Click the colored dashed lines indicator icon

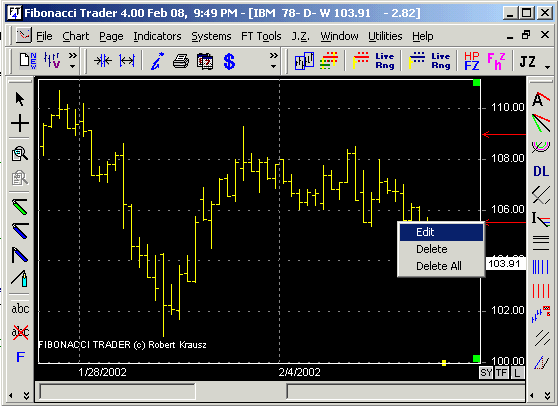pyautogui.click(x=328, y=61)
